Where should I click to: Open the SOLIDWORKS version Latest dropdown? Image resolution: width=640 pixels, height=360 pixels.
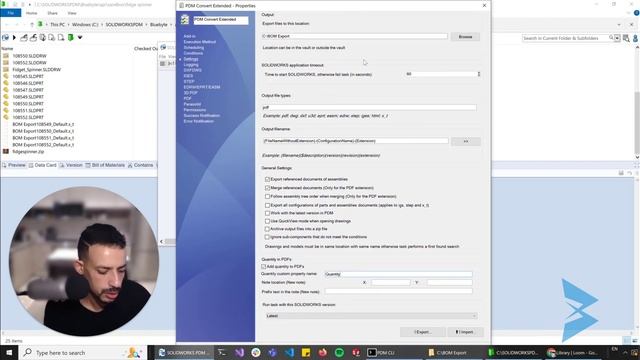(x=371, y=316)
